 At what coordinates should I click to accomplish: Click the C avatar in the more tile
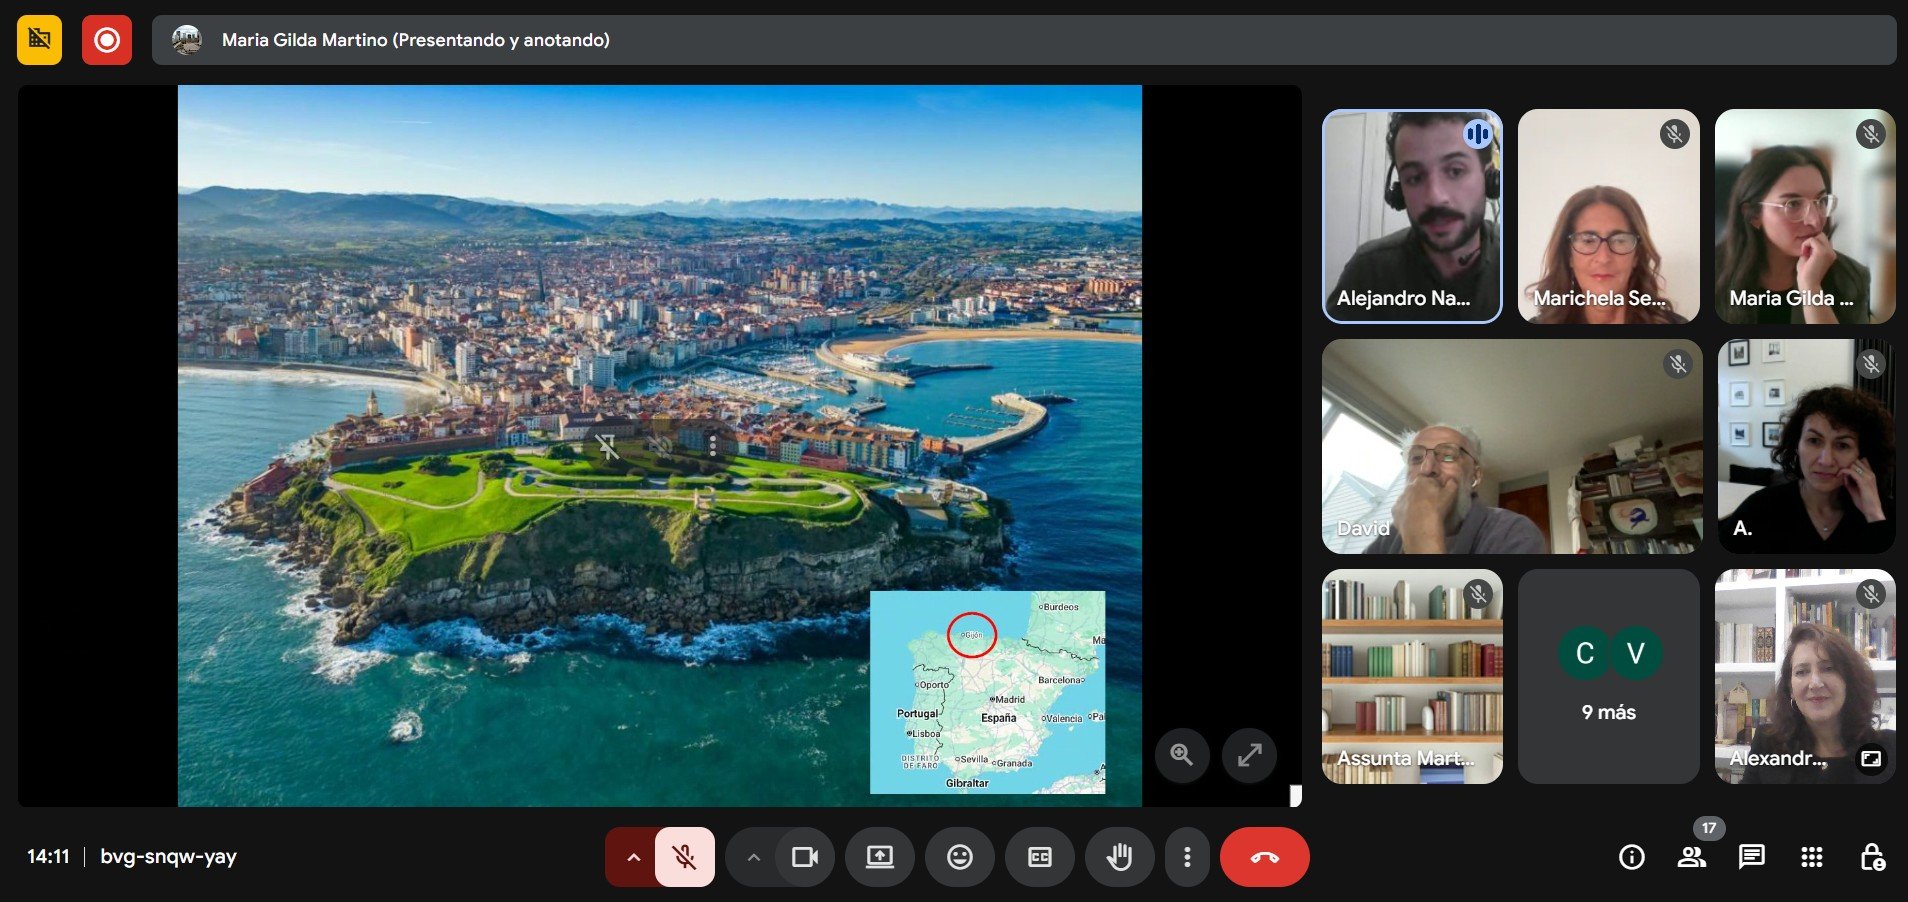tap(1584, 653)
